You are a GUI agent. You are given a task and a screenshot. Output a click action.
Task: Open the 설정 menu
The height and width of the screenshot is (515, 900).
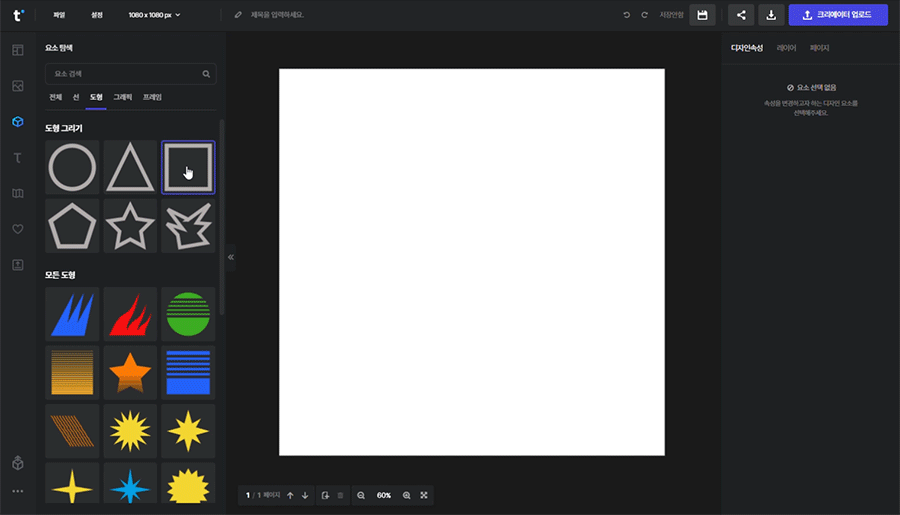(x=96, y=15)
